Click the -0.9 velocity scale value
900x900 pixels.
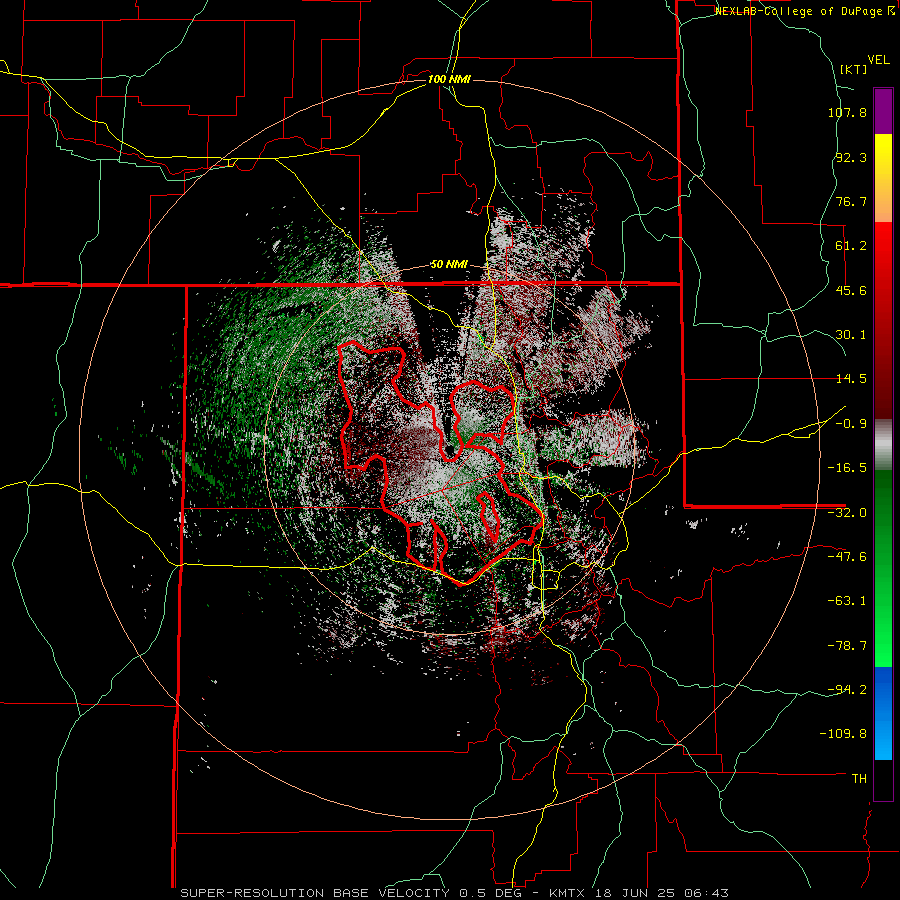point(851,424)
